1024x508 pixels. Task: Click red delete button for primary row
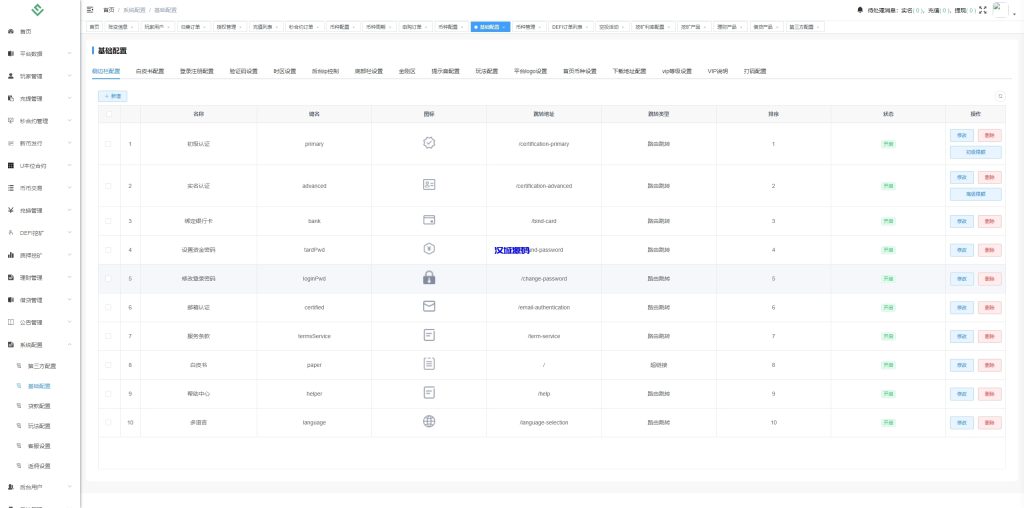click(x=988, y=135)
